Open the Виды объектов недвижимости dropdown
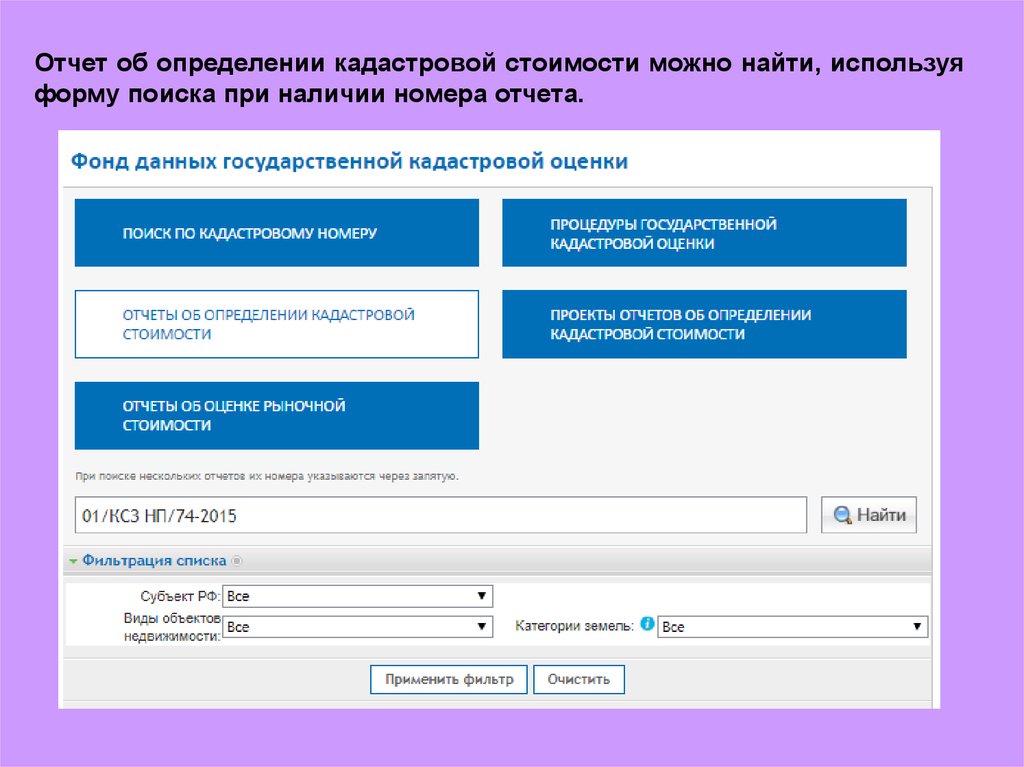The width and height of the screenshot is (1024, 767). pyautogui.click(x=357, y=627)
